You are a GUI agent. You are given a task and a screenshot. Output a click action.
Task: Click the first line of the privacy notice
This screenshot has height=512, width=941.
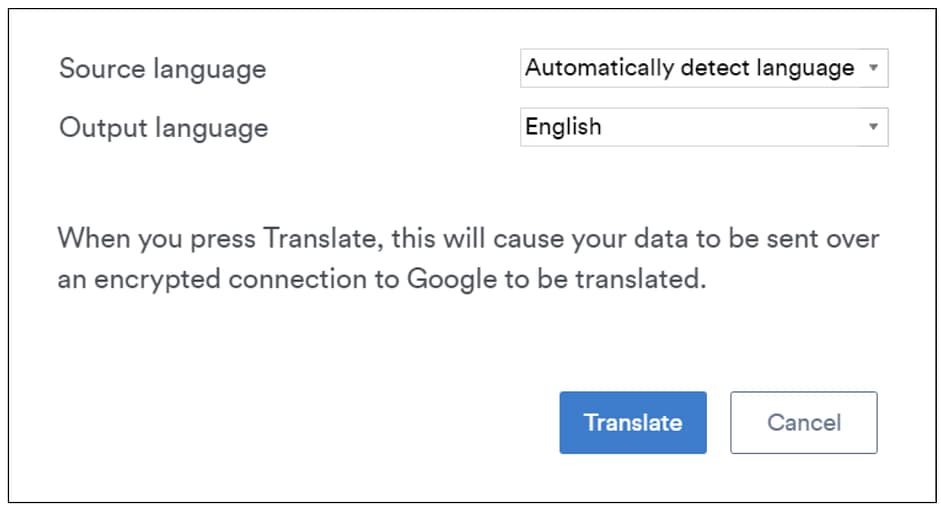[x=467, y=240]
